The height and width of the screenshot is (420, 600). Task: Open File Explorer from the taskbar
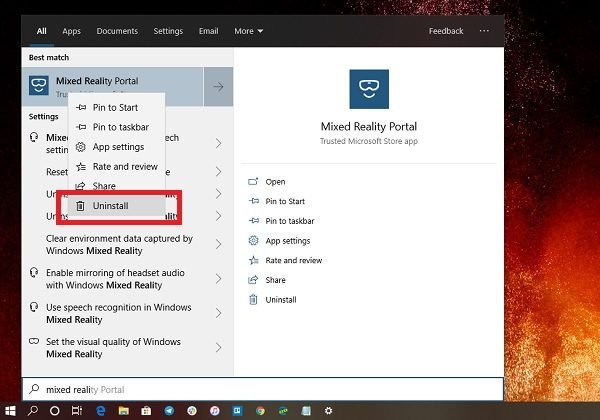click(124, 411)
